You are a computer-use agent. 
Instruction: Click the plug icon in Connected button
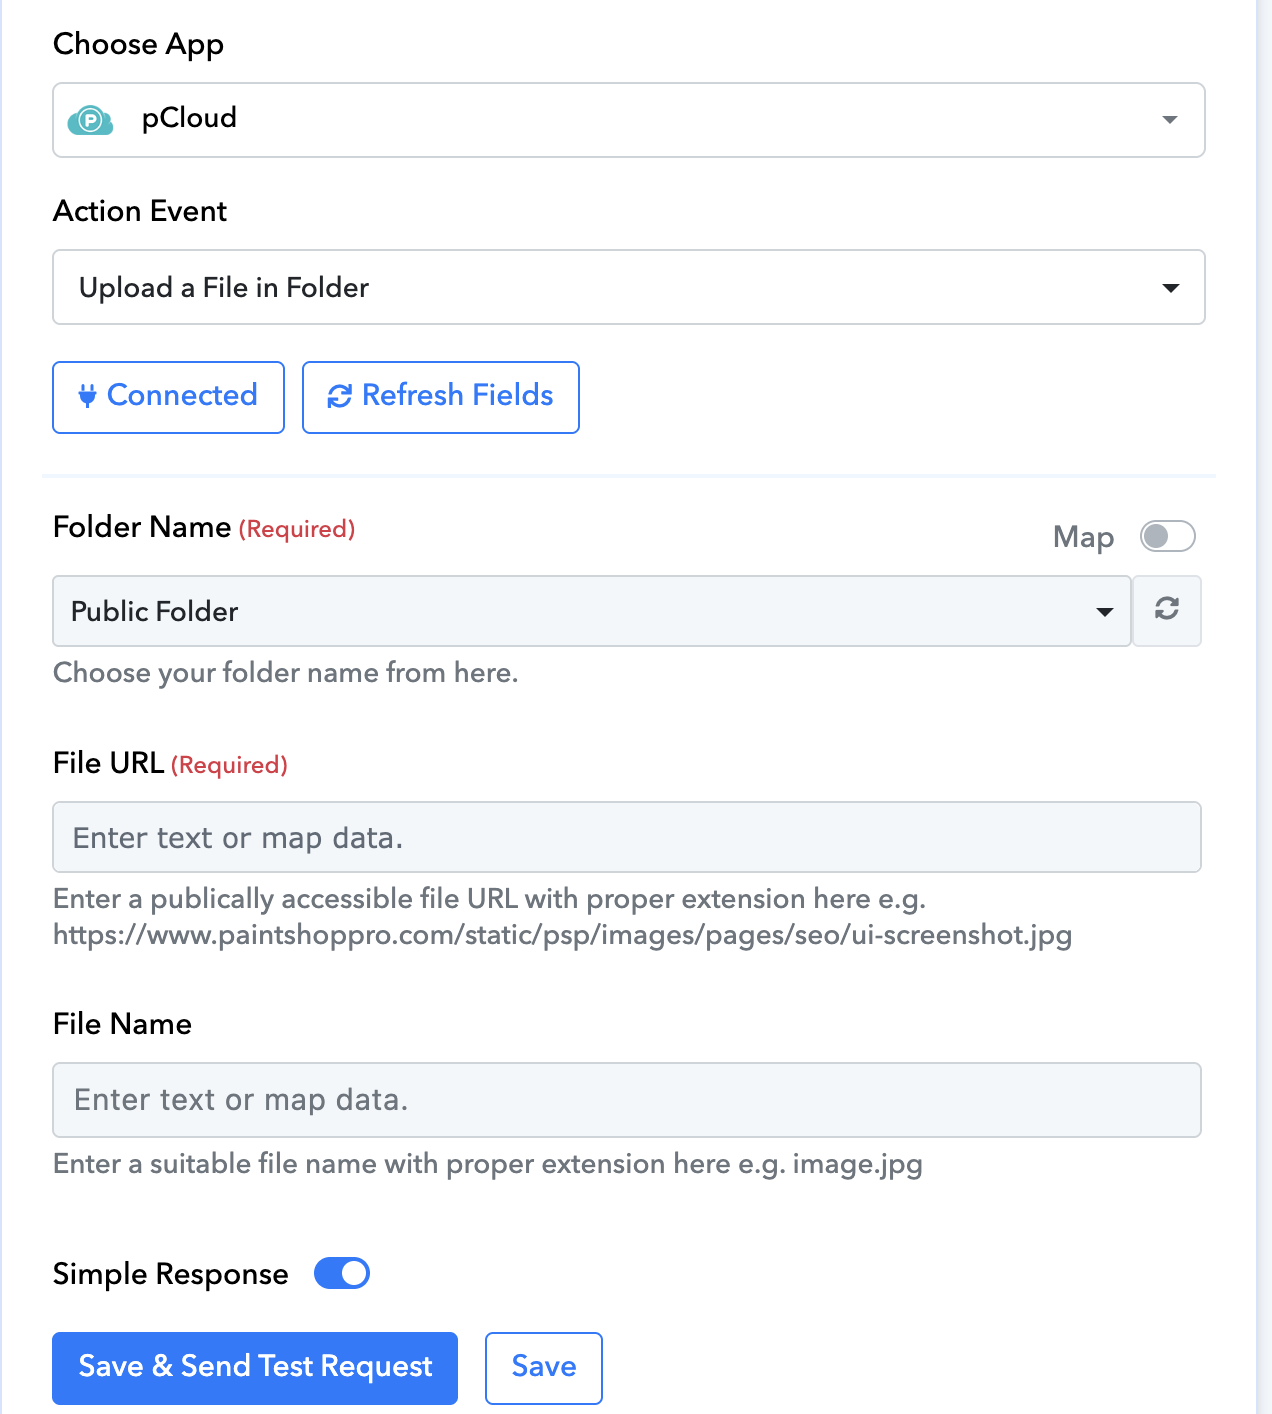click(x=88, y=396)
